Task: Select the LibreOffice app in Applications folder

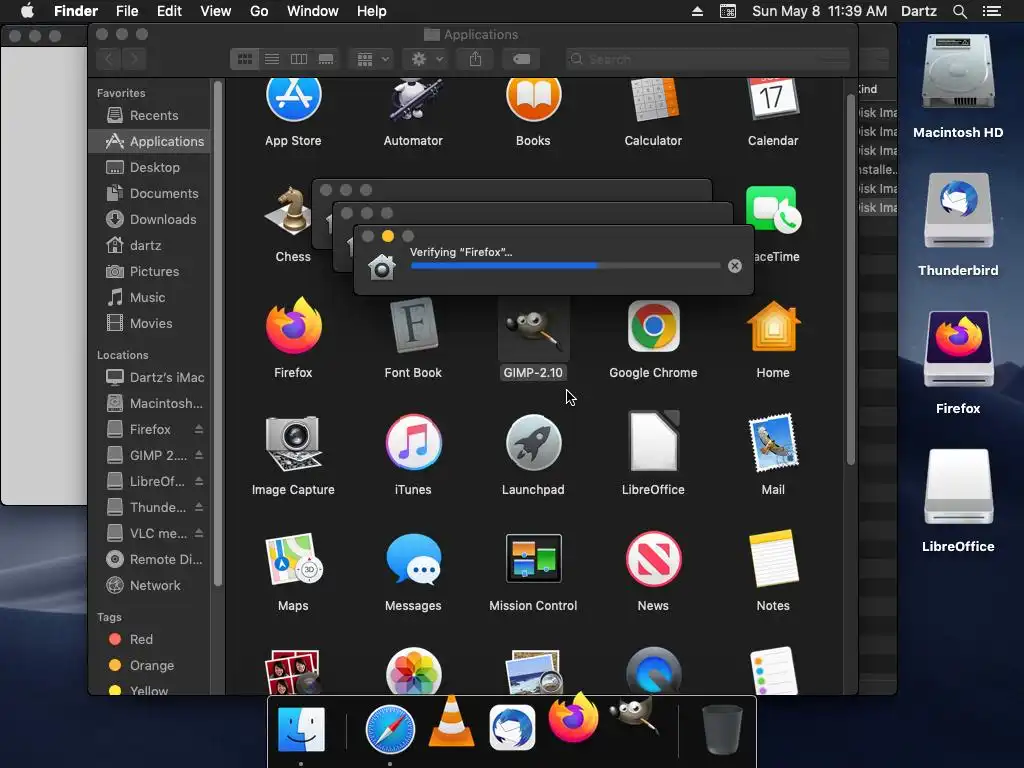Action: click(653, 441)
